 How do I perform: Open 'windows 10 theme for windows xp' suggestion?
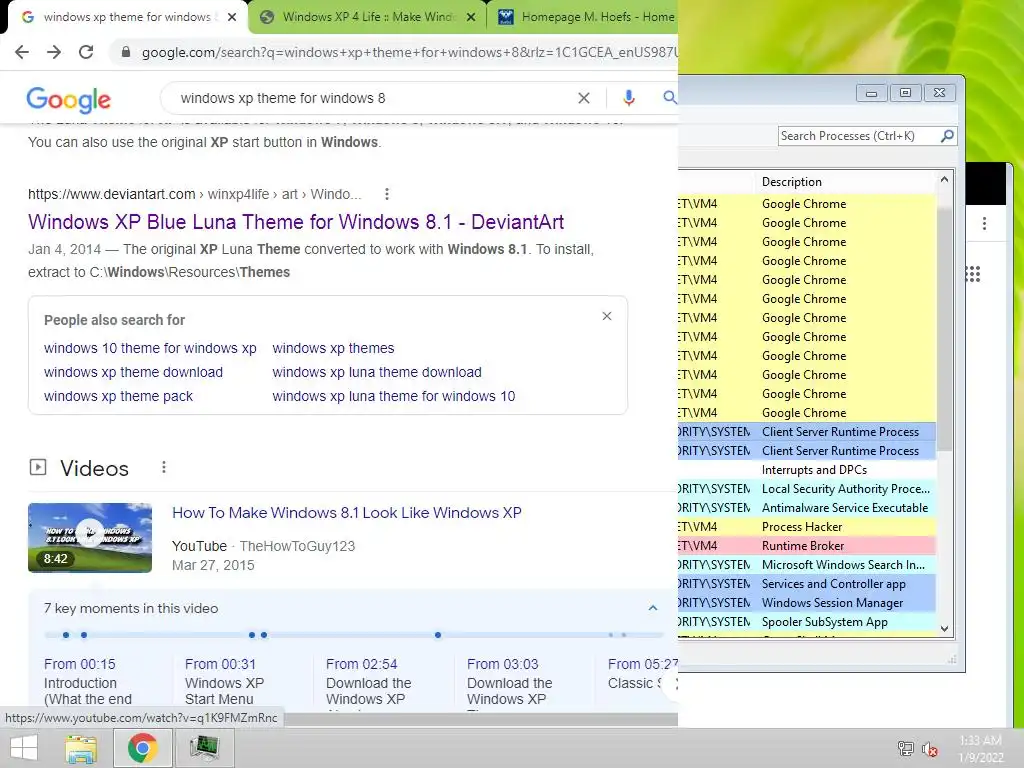coord(150,348)
